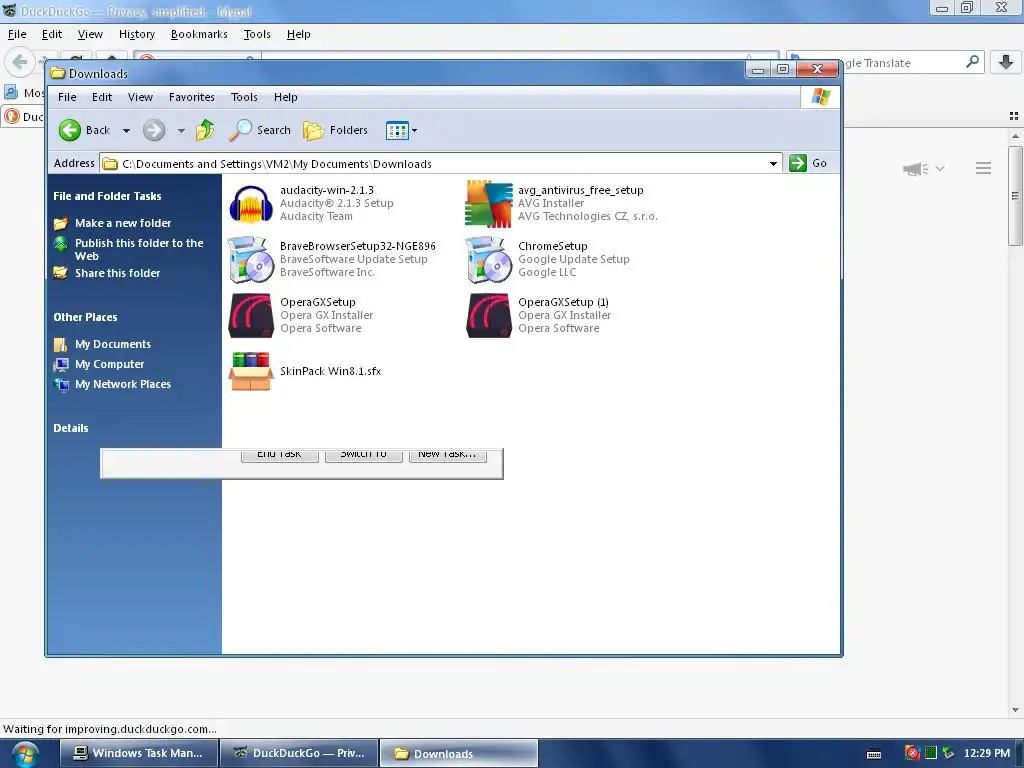Click the browser Back navigation button
This screenshot has width=1024, height=768.
tap(20, 62)
